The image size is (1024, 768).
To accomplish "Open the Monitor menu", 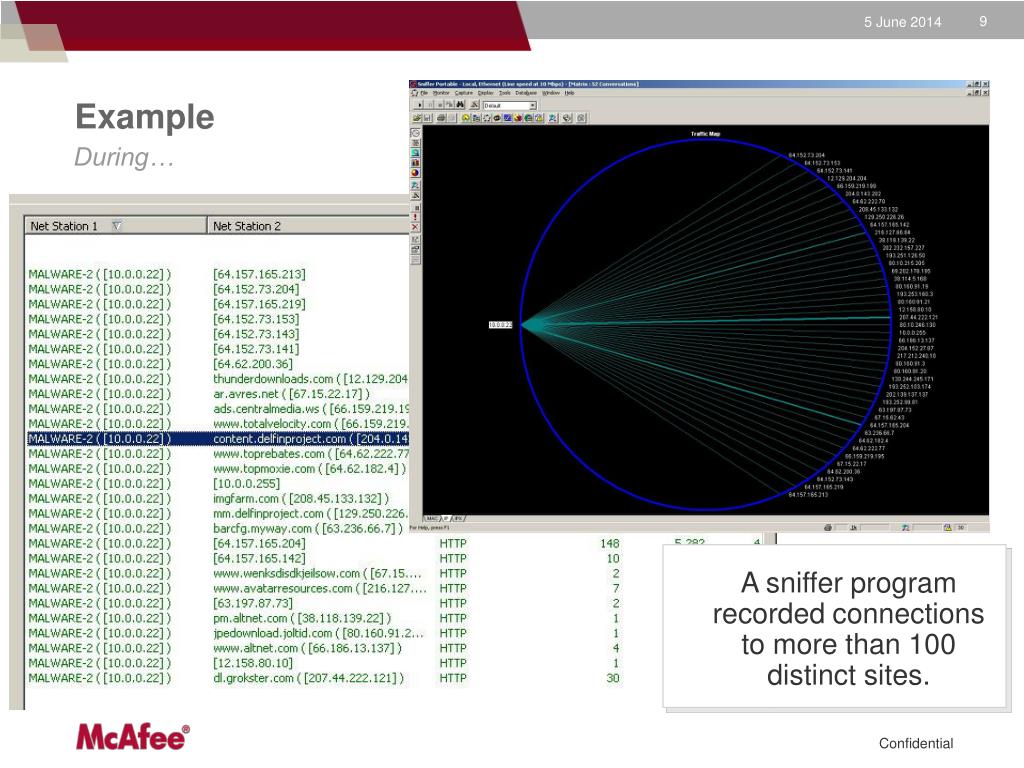I will pos(441,93).
